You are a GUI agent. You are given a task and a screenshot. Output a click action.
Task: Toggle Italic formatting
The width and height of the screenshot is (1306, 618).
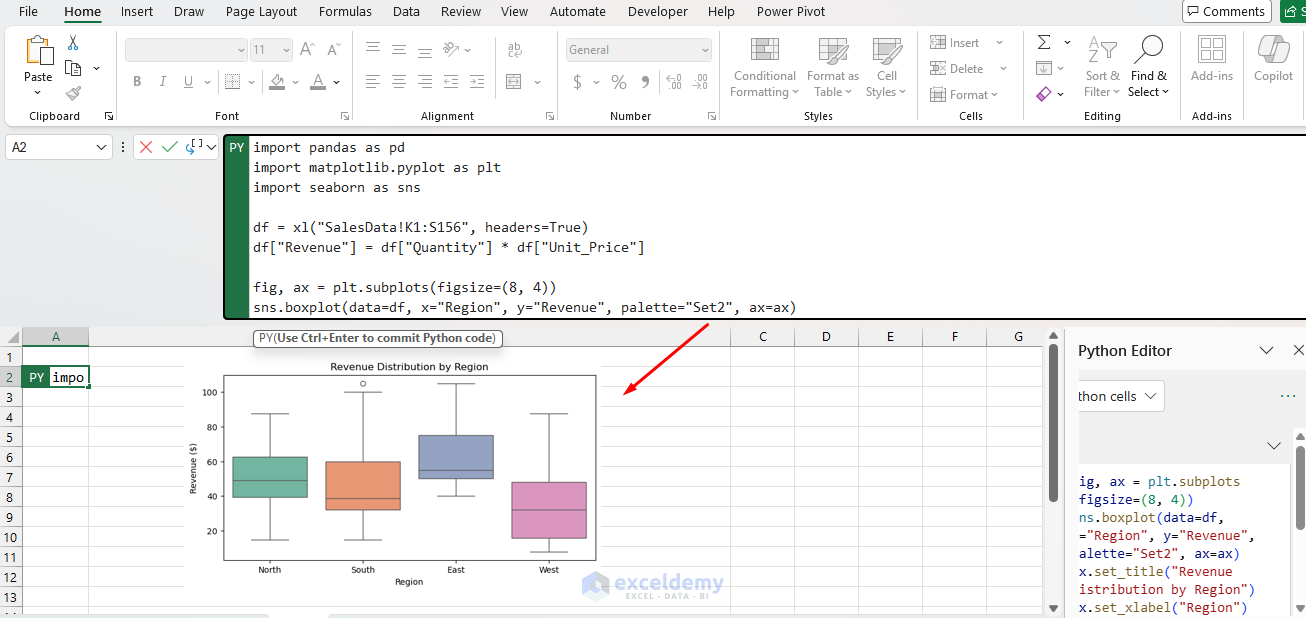[x=164, y=82]
